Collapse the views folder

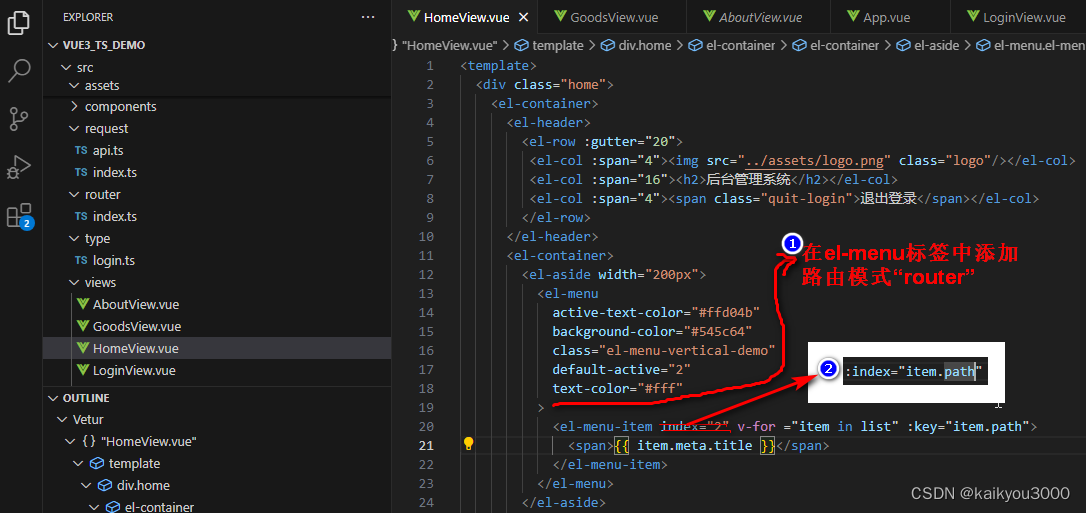pos(74,282)
